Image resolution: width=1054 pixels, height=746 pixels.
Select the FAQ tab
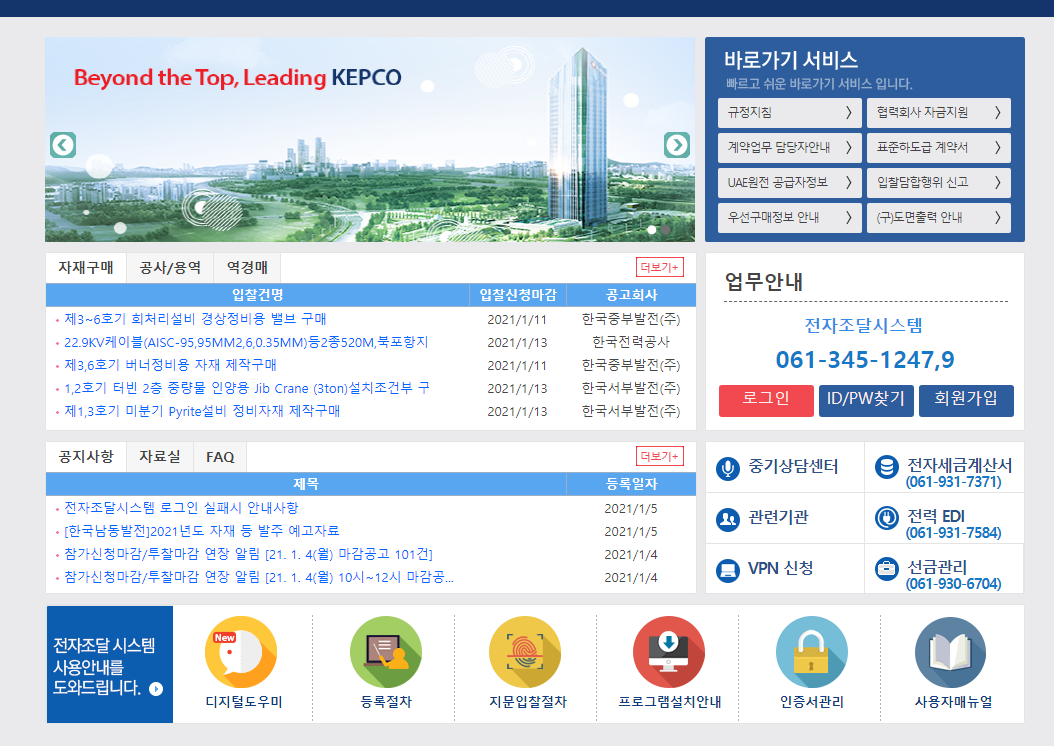220,457
